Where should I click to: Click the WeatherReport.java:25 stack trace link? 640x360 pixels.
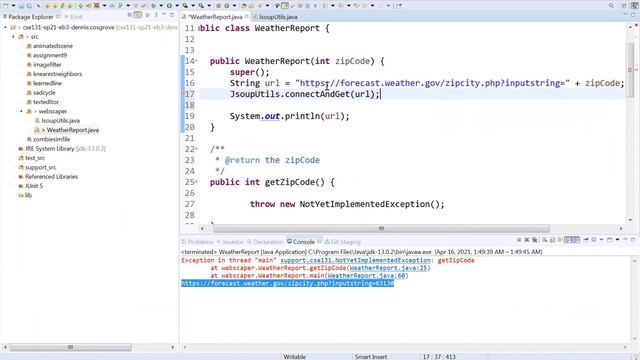(388, 268)
